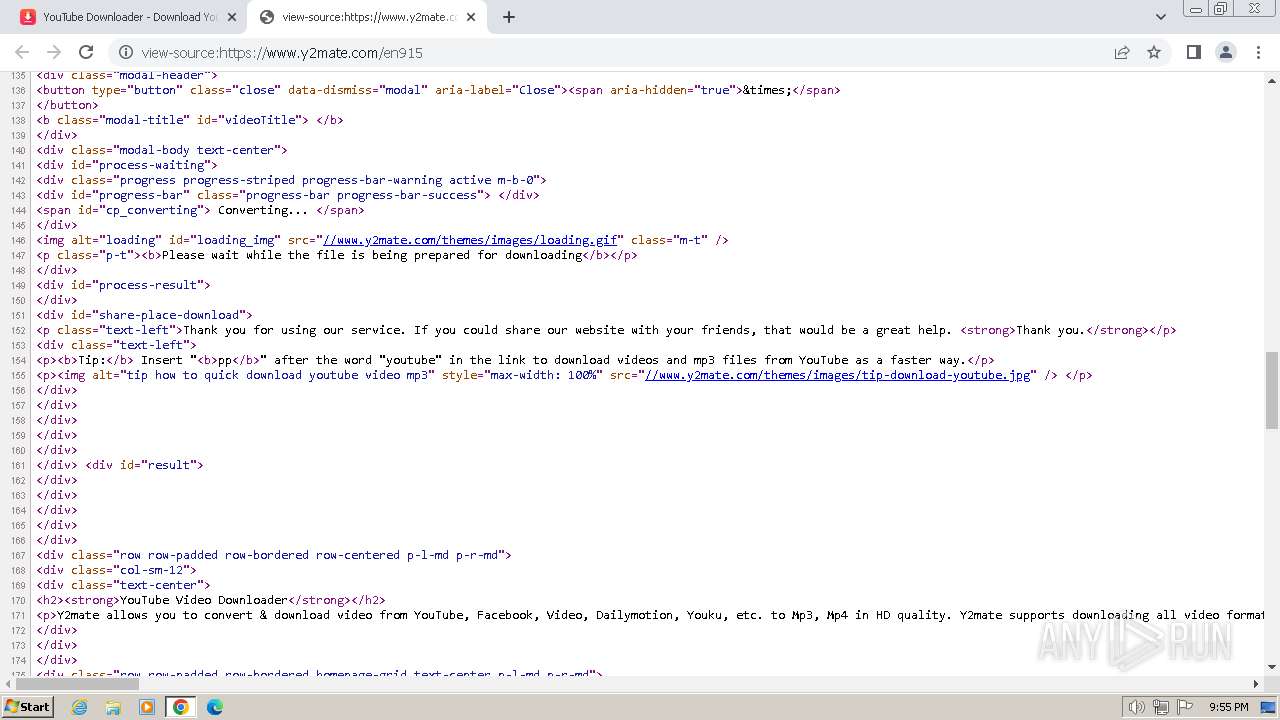Click the id="process-waiting" line
Image resolution: width=1280 pixels, height=720 pixels.
127,165
